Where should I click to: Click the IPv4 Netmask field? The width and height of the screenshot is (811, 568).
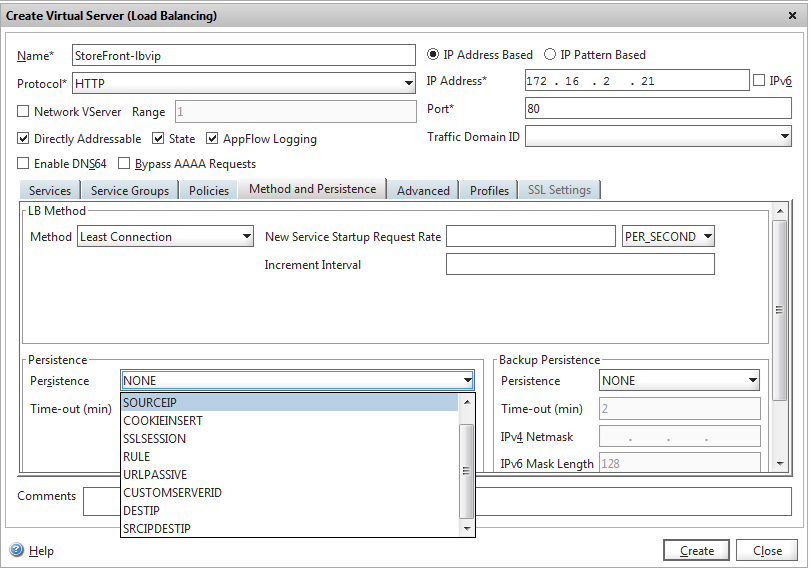pos(680,436)
